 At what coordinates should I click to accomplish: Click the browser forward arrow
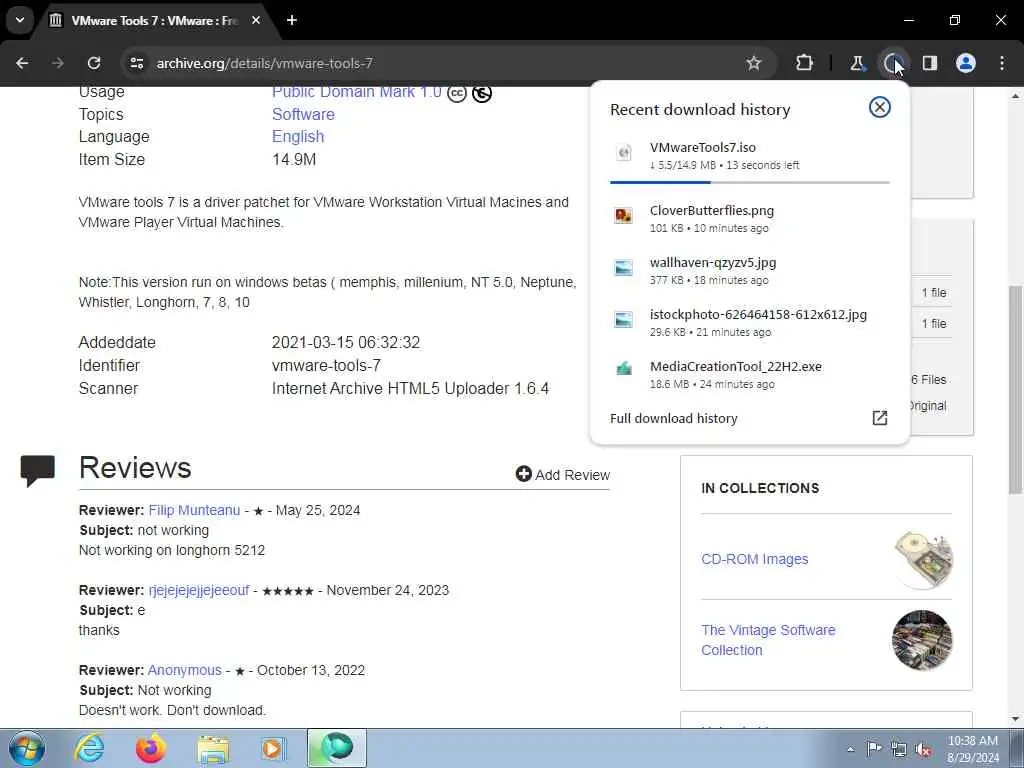click(x=58, y=63)
